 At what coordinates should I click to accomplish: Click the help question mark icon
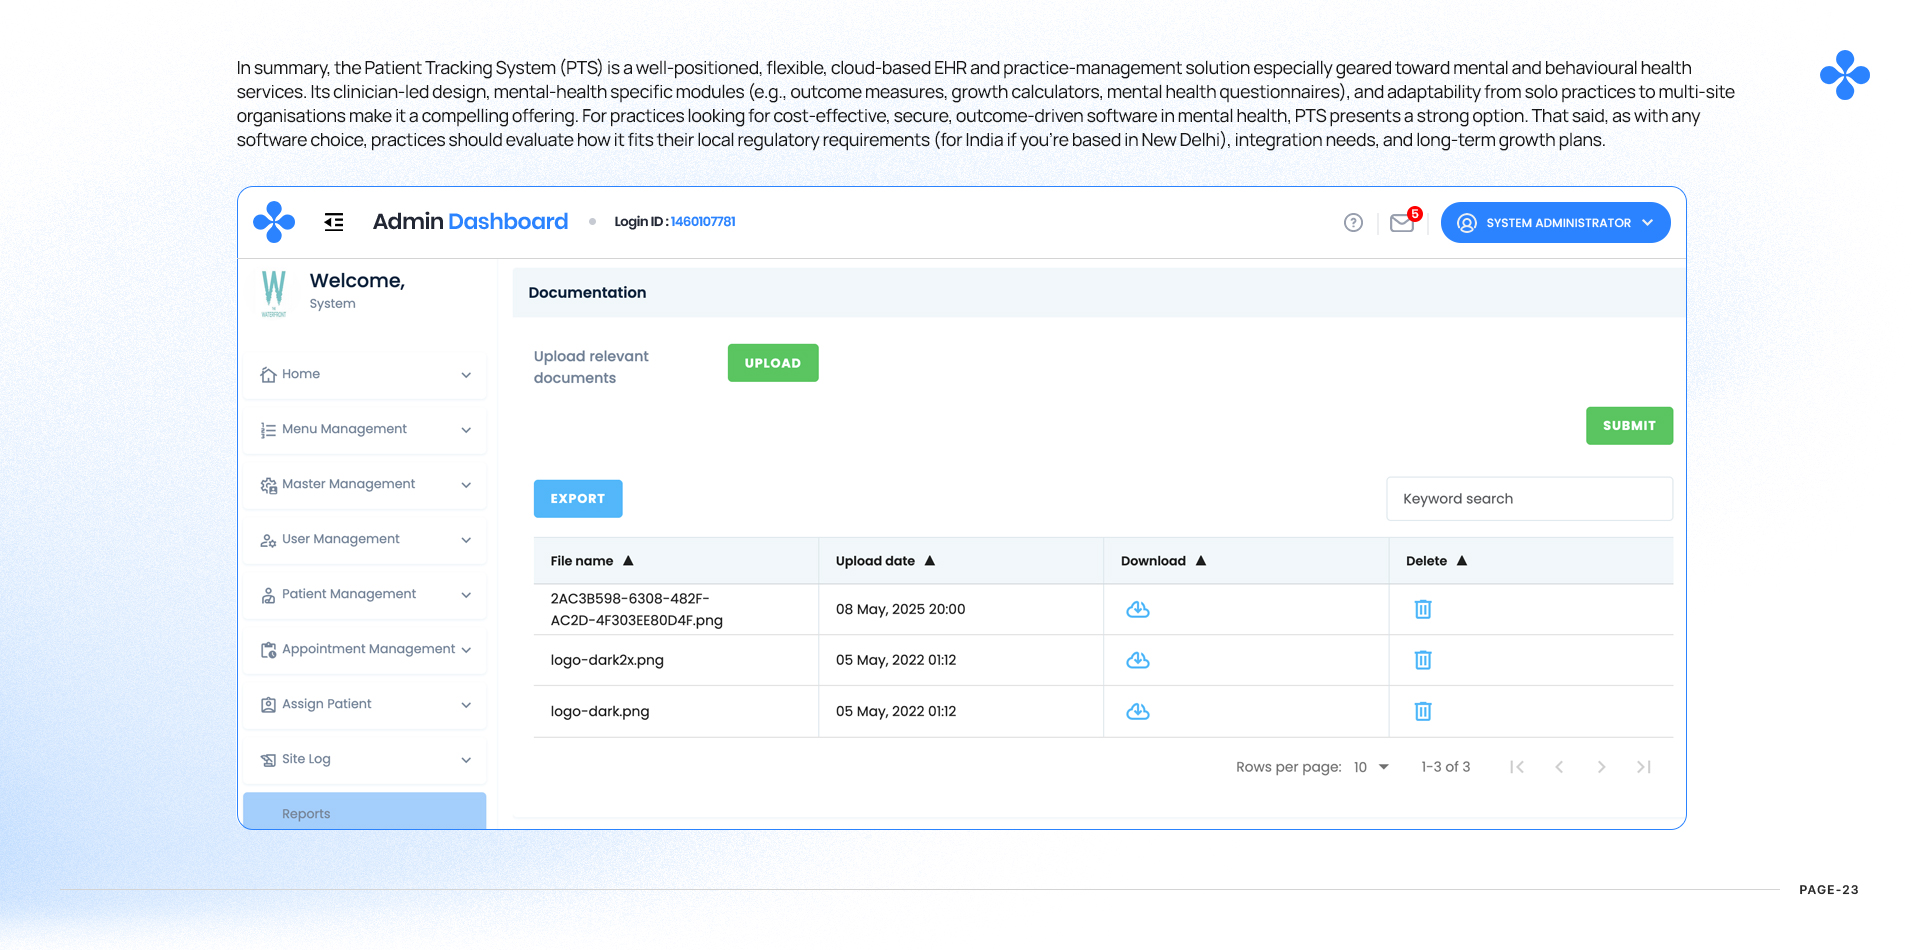point(1353,223)
